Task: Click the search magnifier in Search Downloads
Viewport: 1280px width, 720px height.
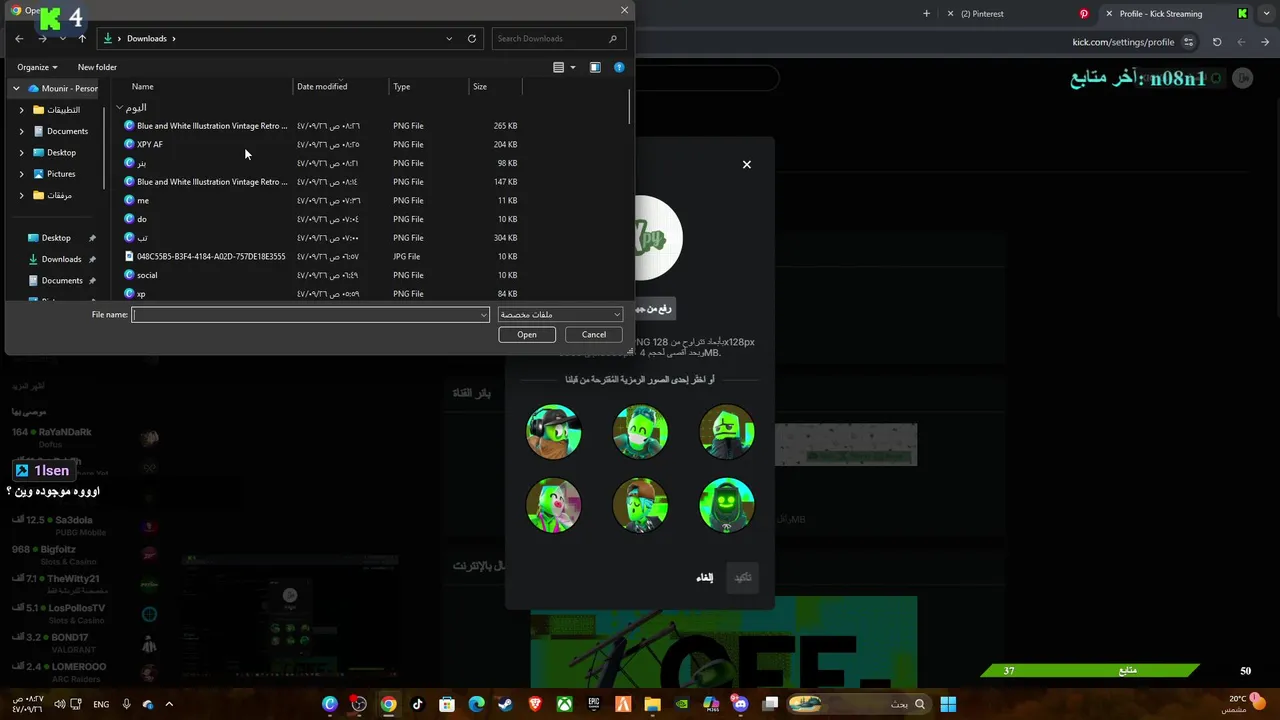Action: [x=613, y=38]
